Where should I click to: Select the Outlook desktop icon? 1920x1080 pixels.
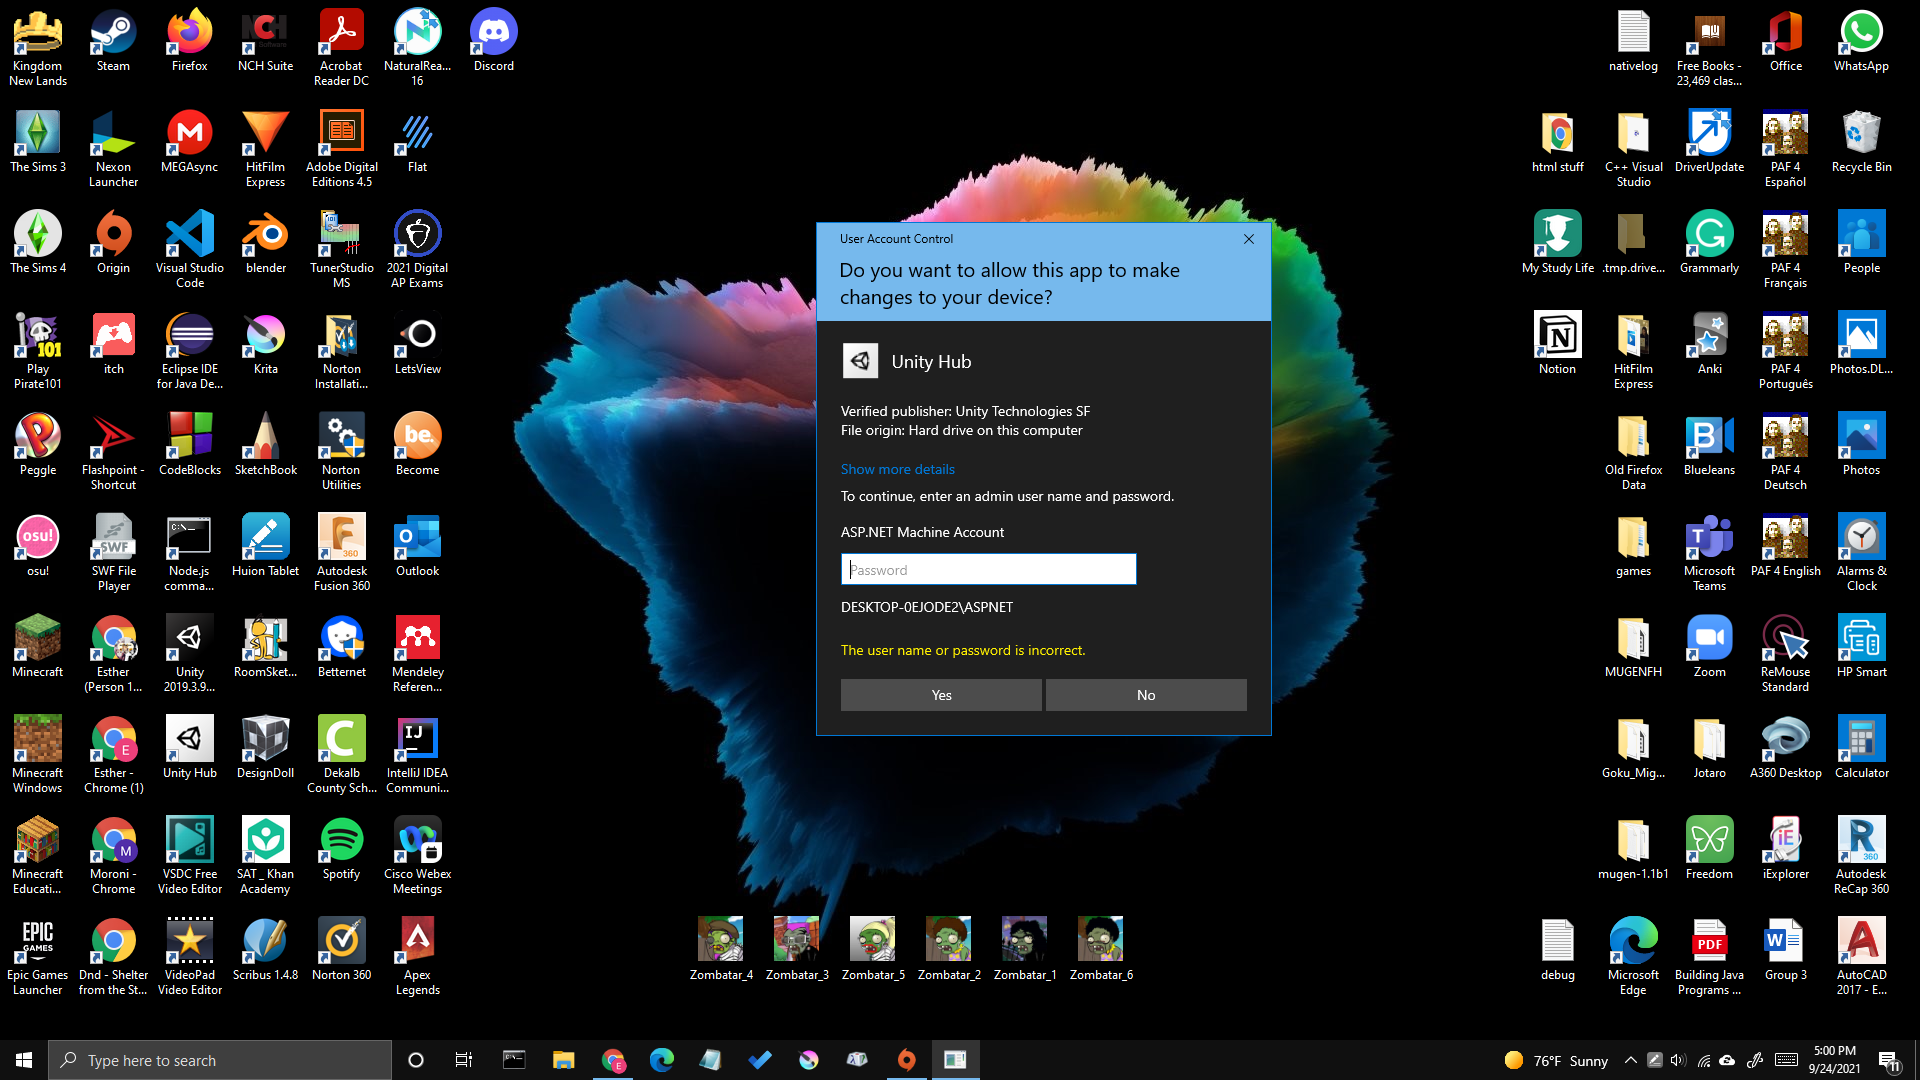pos(417,546)
